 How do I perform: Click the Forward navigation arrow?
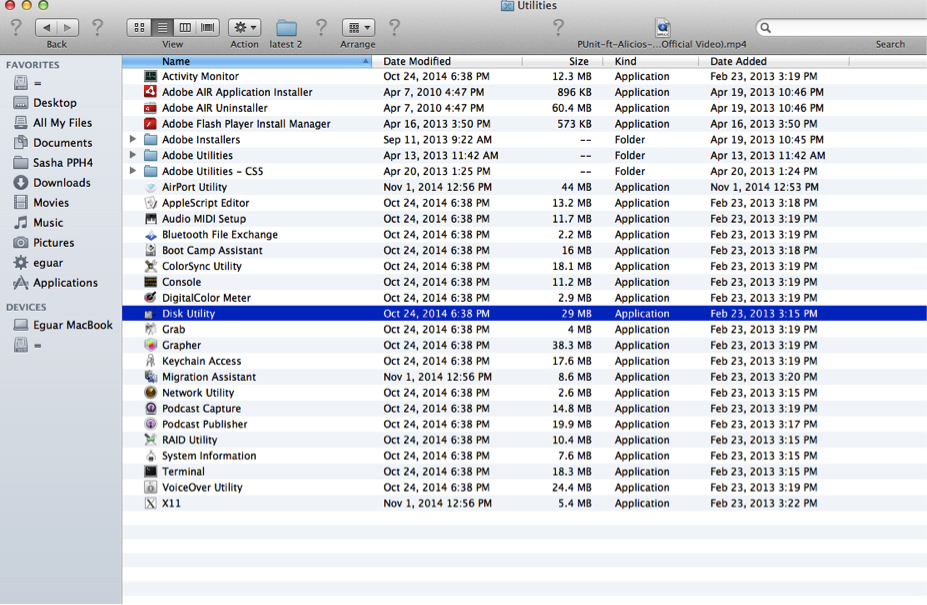[x=67, y=27]
